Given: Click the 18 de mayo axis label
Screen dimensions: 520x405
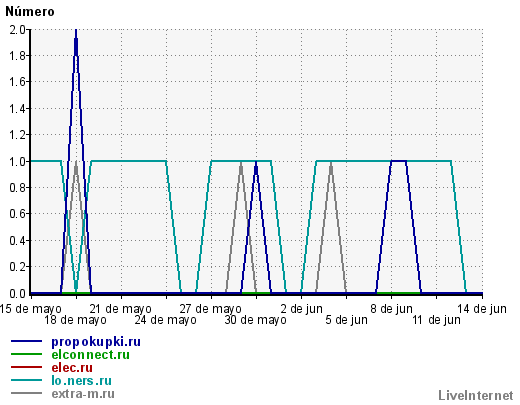Looking at the screenshot, I should 75,320.
